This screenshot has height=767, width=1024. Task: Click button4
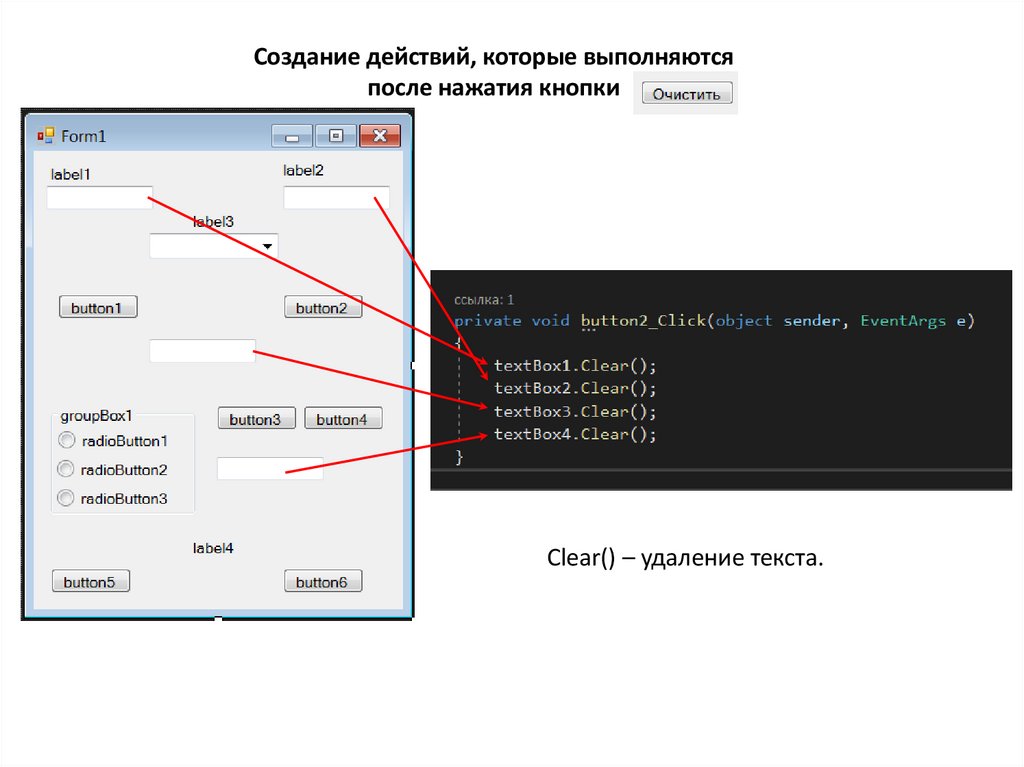344,419
